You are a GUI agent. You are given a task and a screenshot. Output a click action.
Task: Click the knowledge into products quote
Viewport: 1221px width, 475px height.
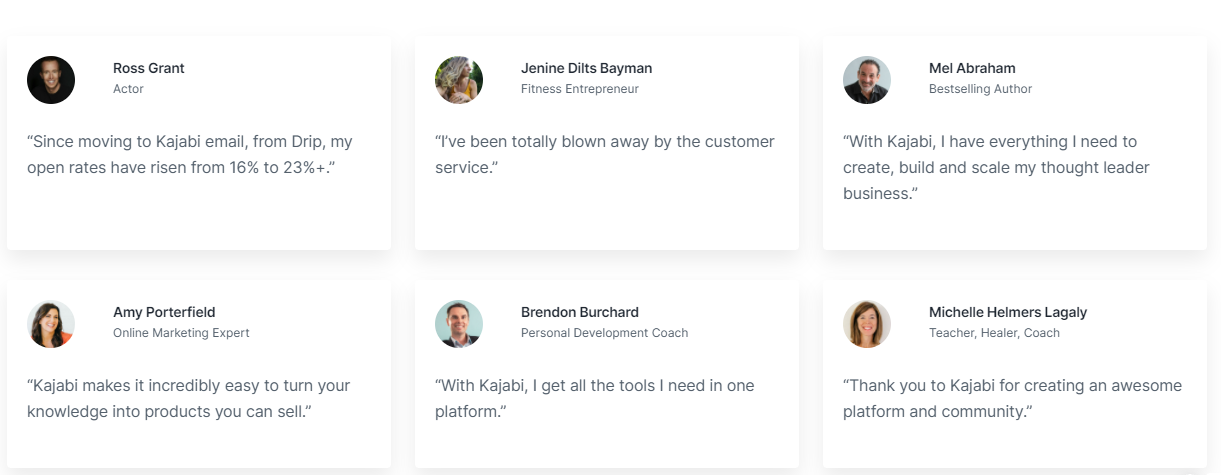[188, 398]
